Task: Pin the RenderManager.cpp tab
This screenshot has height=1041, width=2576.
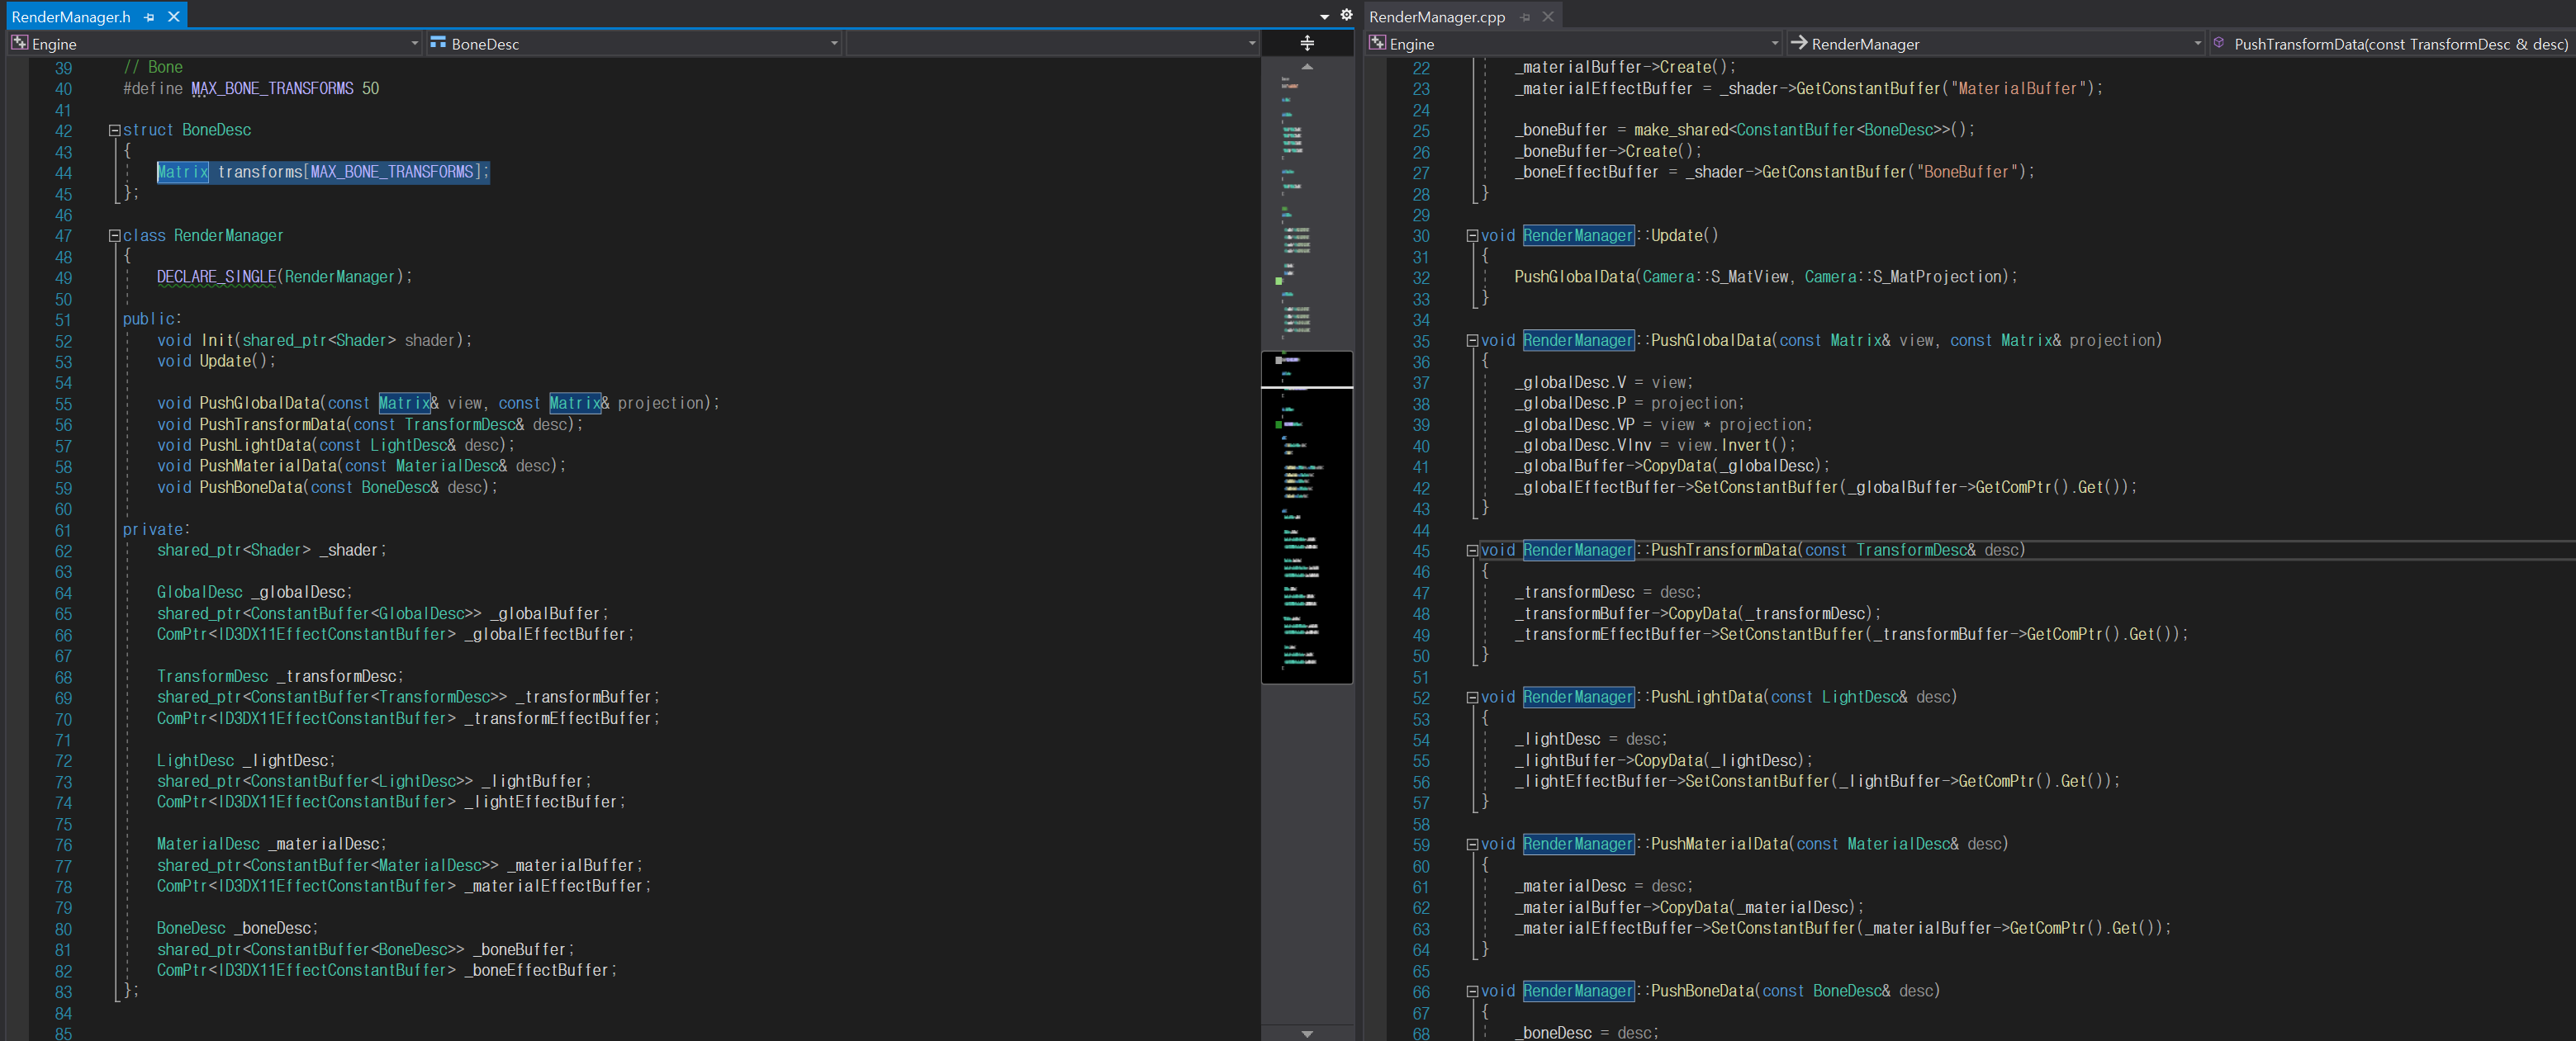Action: 1525,17
